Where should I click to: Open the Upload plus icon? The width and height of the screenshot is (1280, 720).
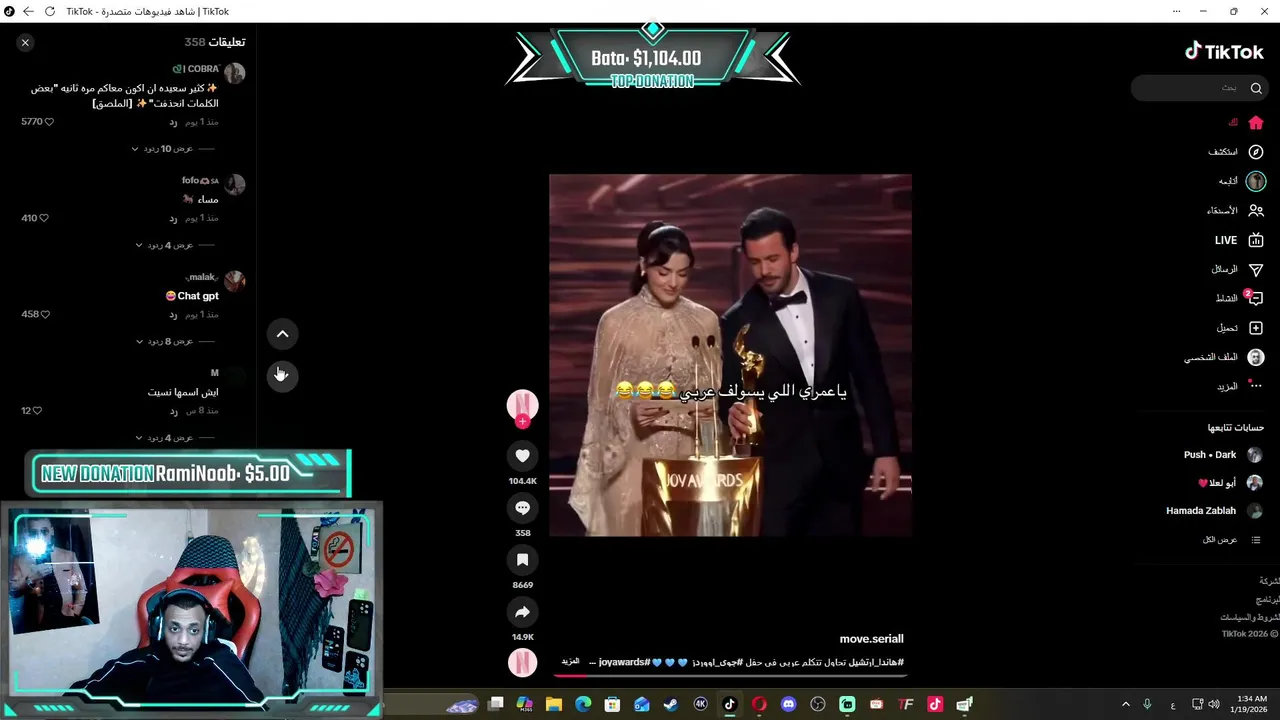point(1256,328)
